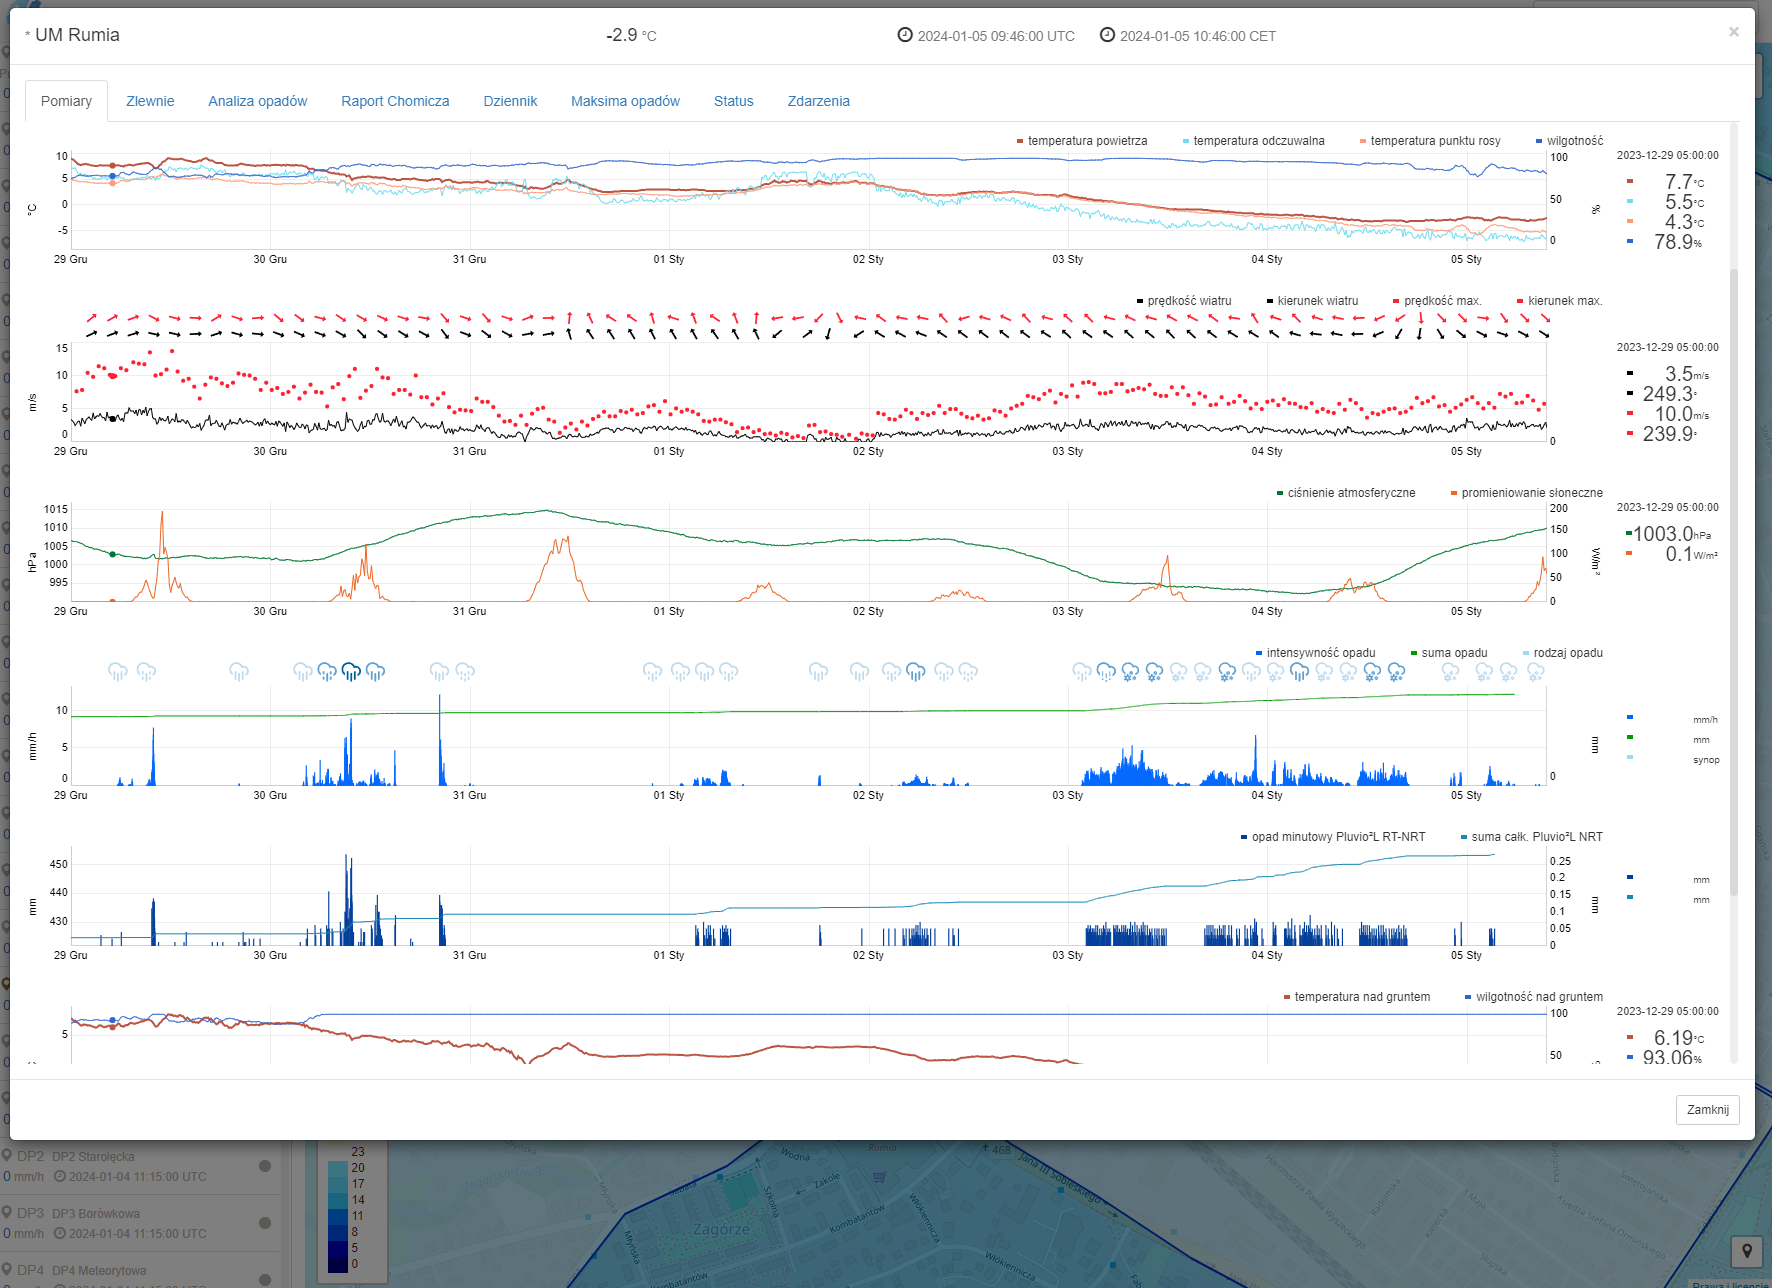
Task: Switch to the Zlewnie tab
Action: click(x=150, y=101)
